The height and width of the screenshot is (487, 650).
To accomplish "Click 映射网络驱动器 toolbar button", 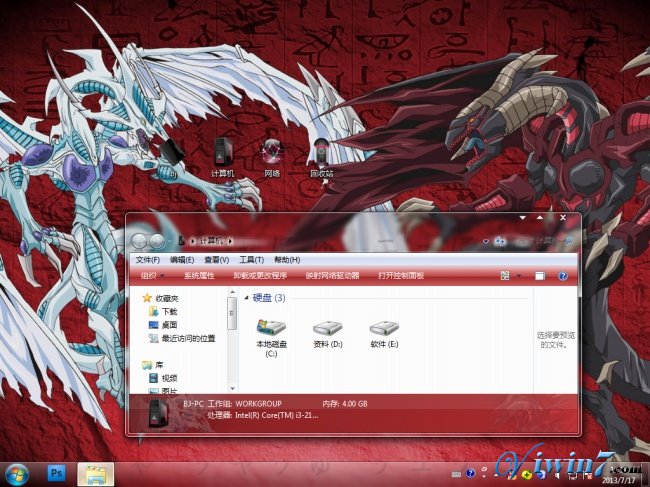I will pos(332,276).
